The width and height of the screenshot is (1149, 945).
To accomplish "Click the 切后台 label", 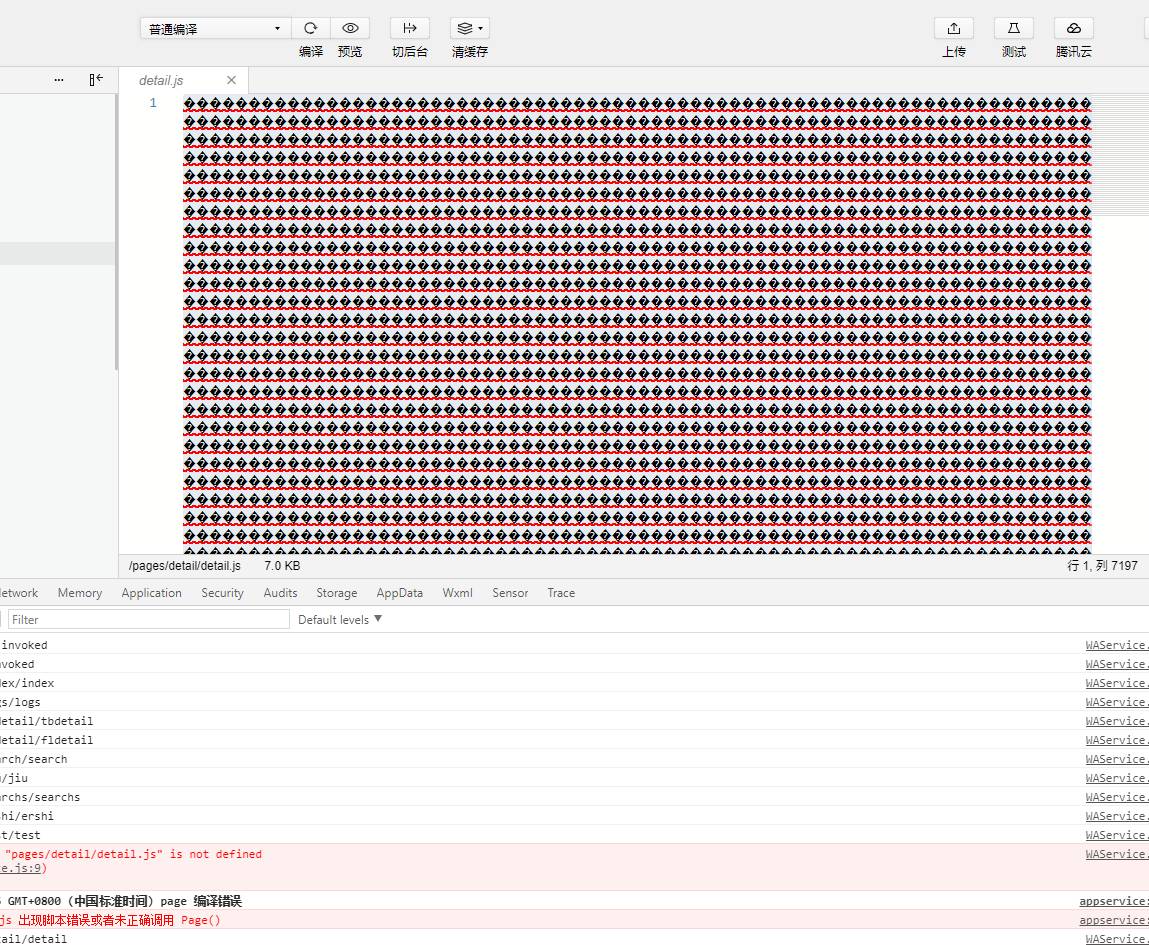I will pos(410,51).
